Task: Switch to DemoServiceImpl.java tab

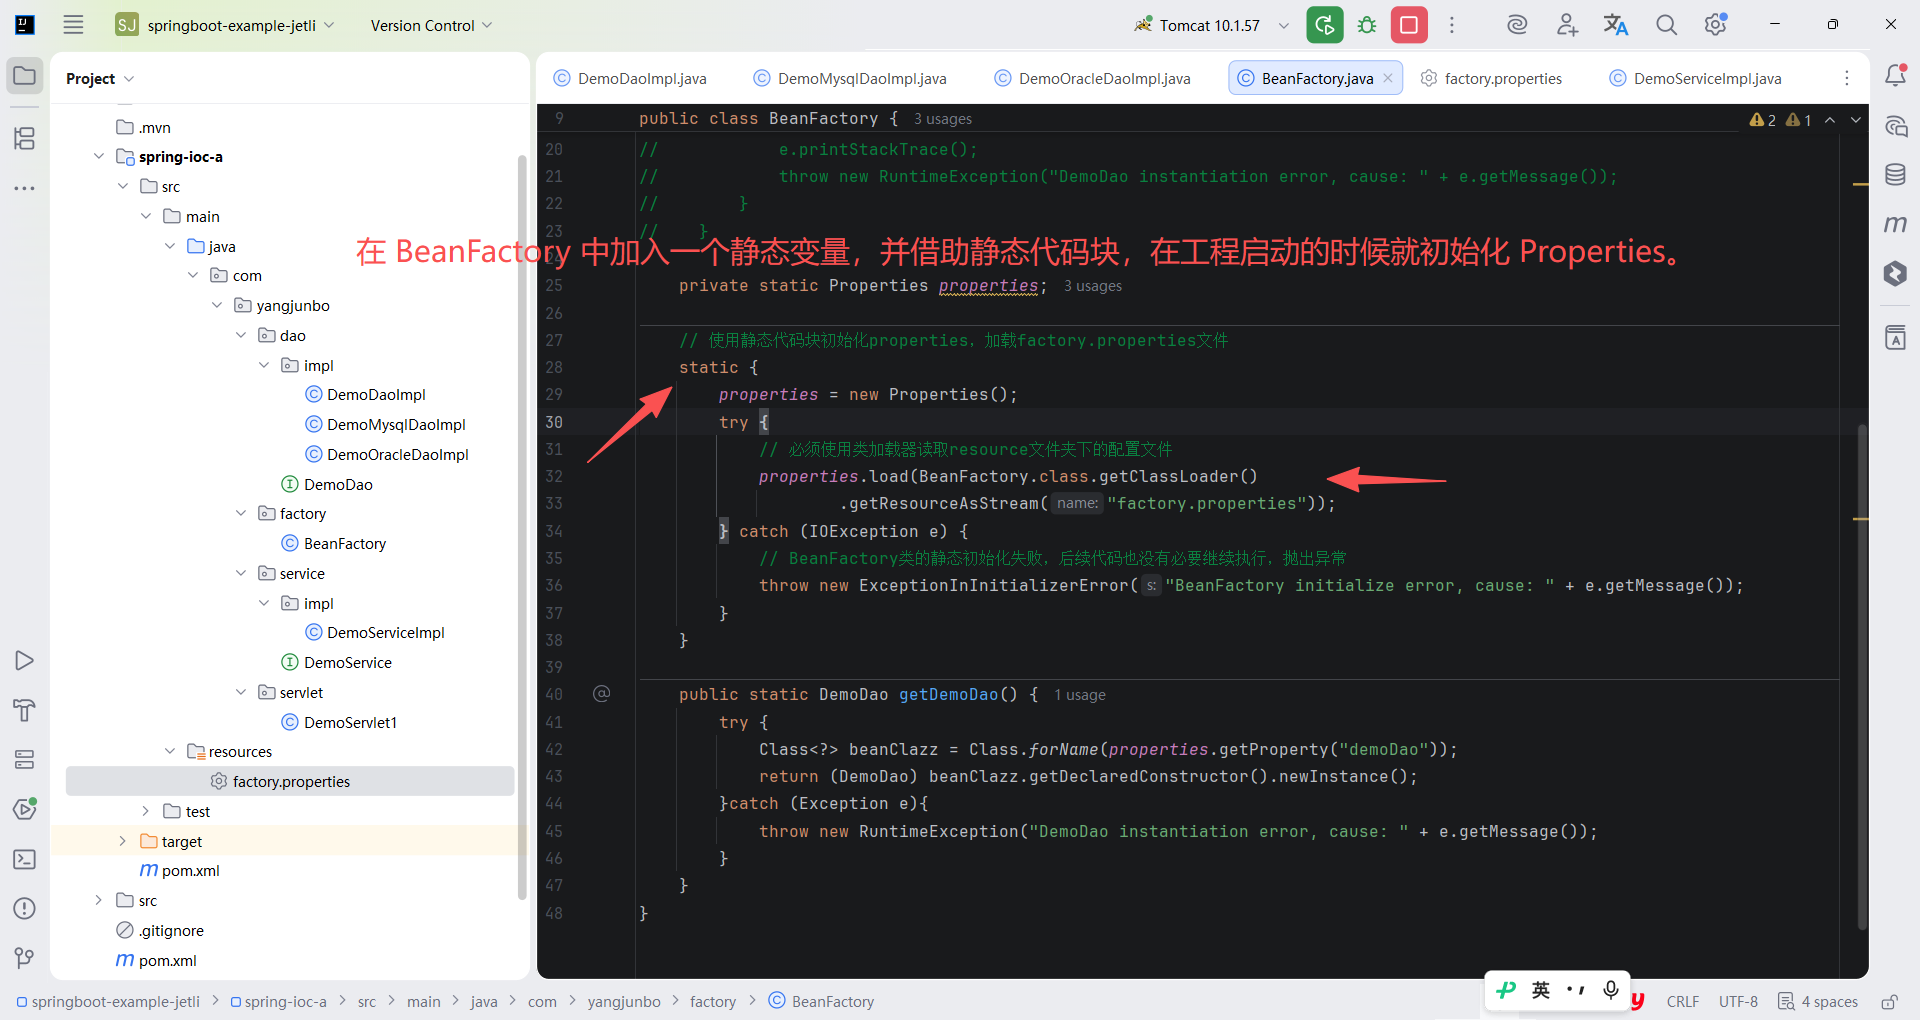Action: (x=1696, y=78)
